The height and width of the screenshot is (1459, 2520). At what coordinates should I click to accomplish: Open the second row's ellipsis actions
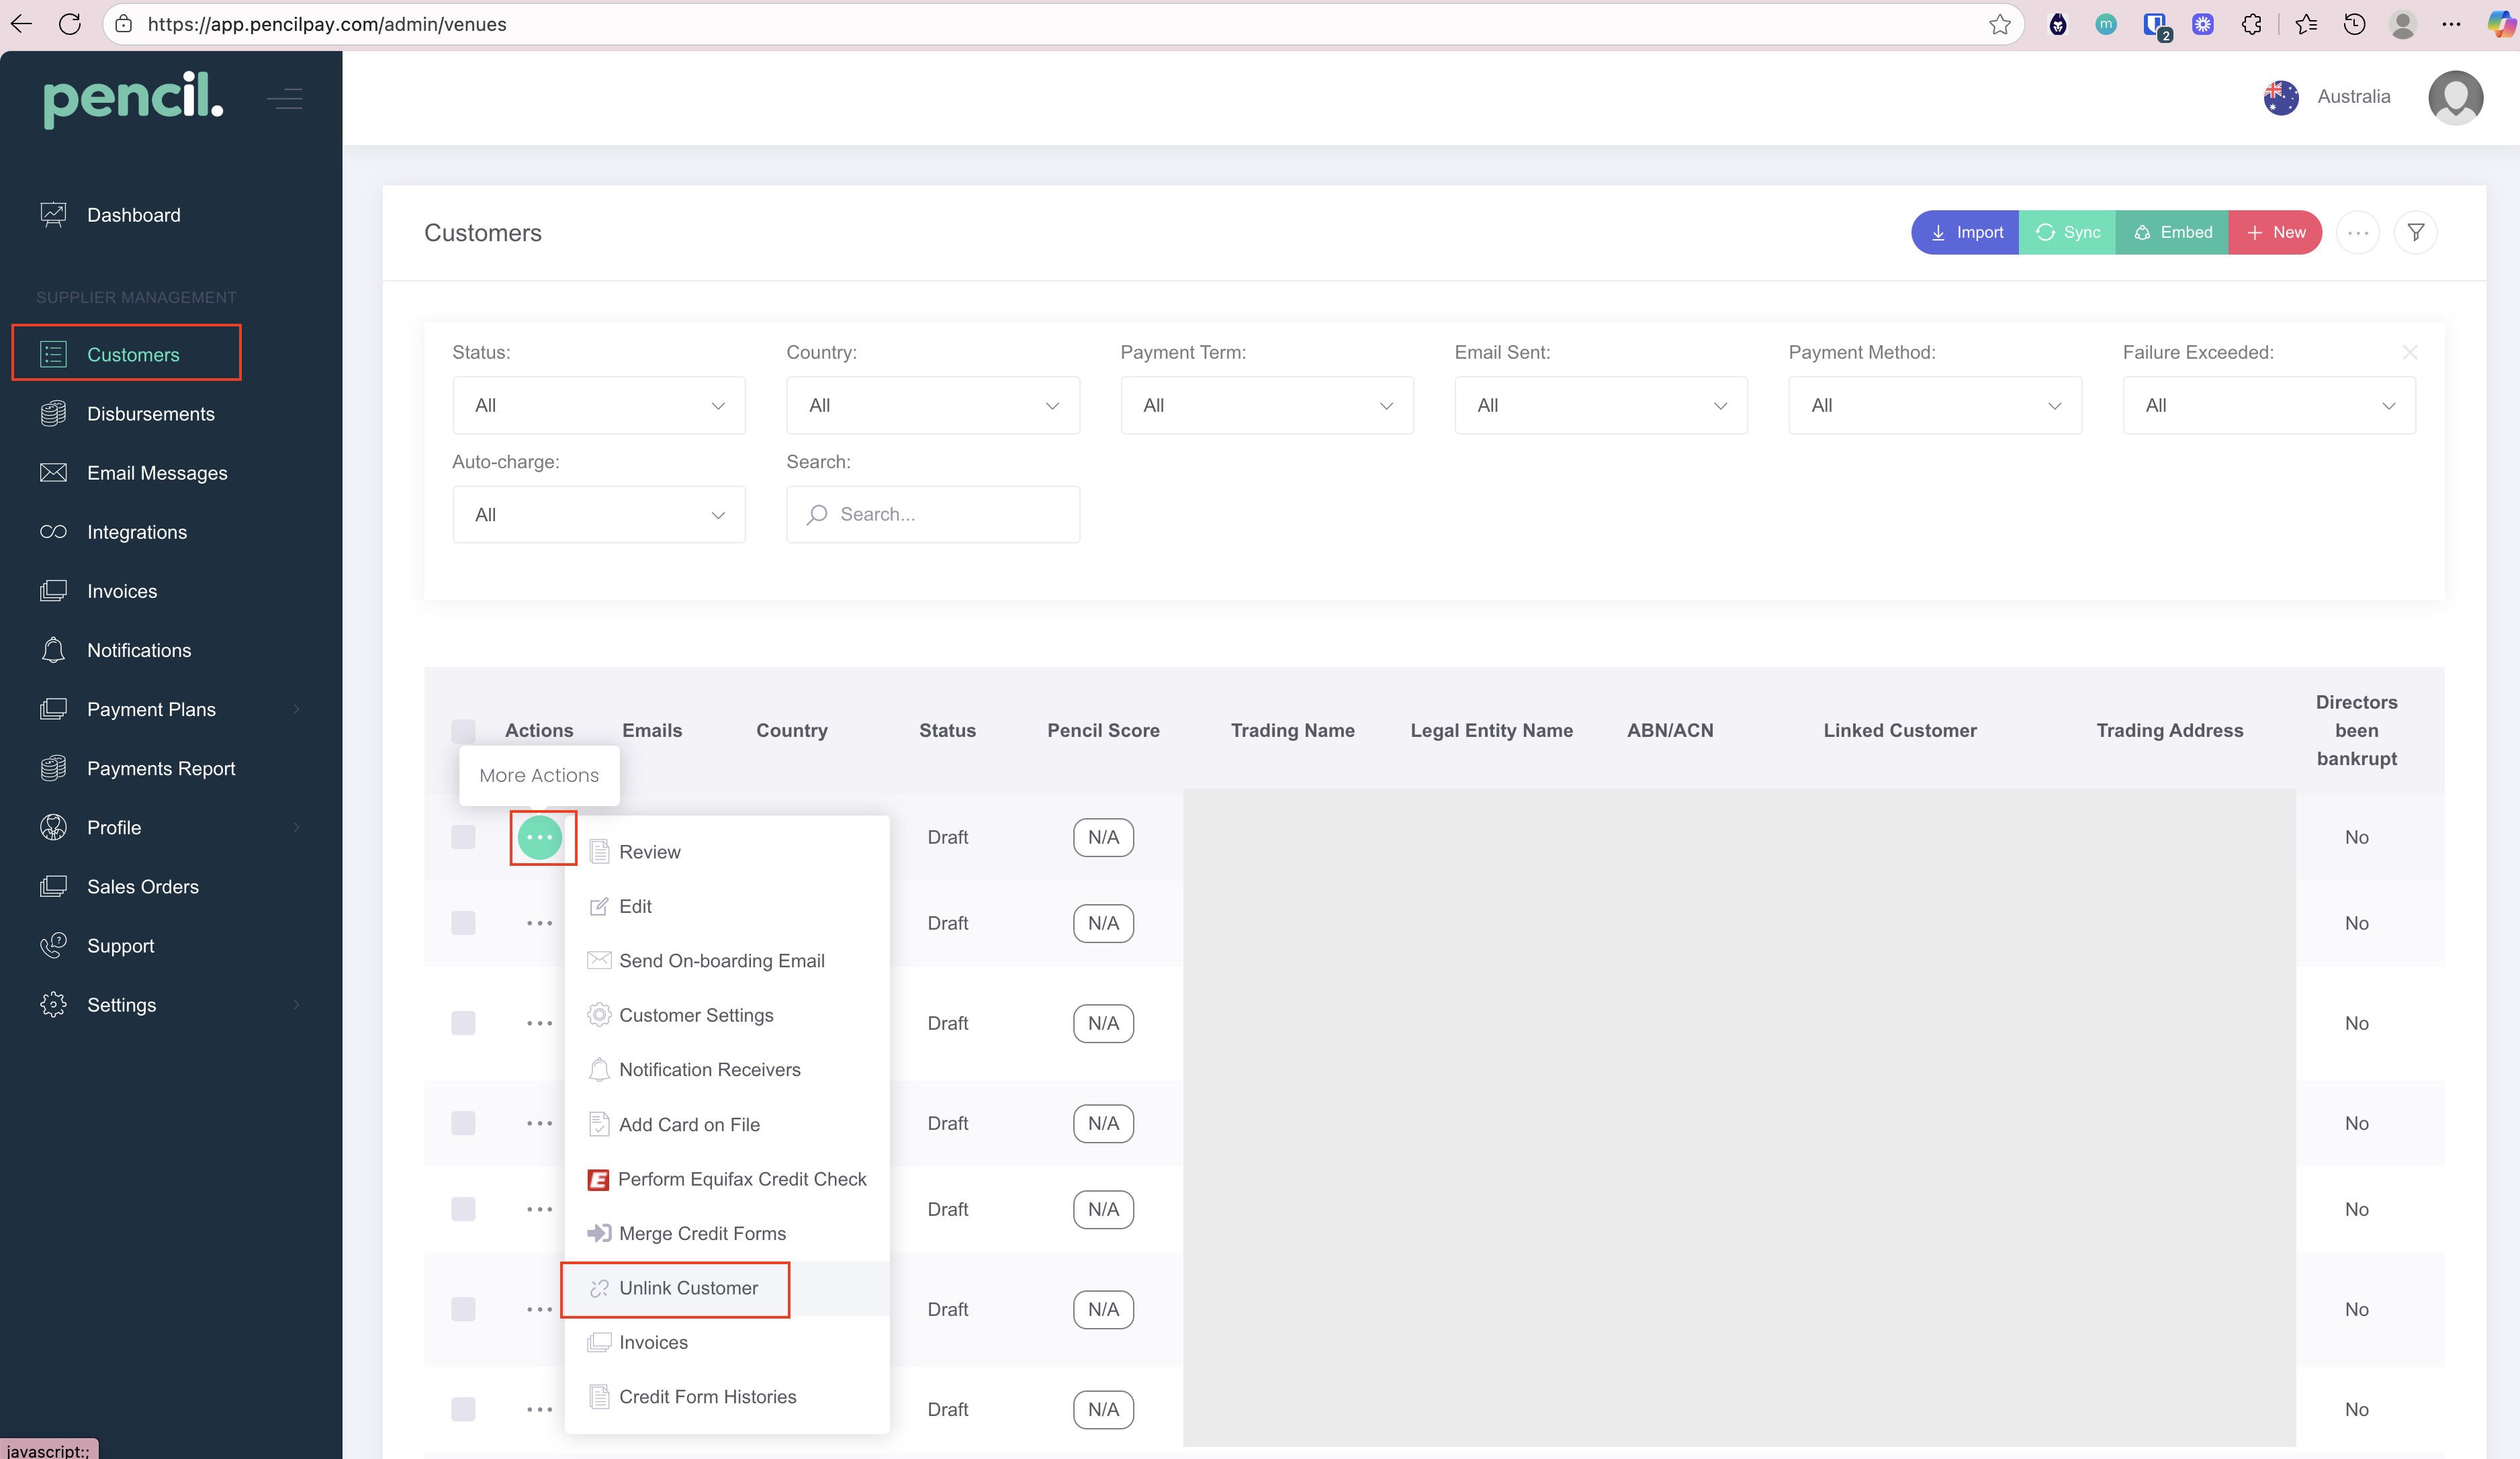(540, 923)
